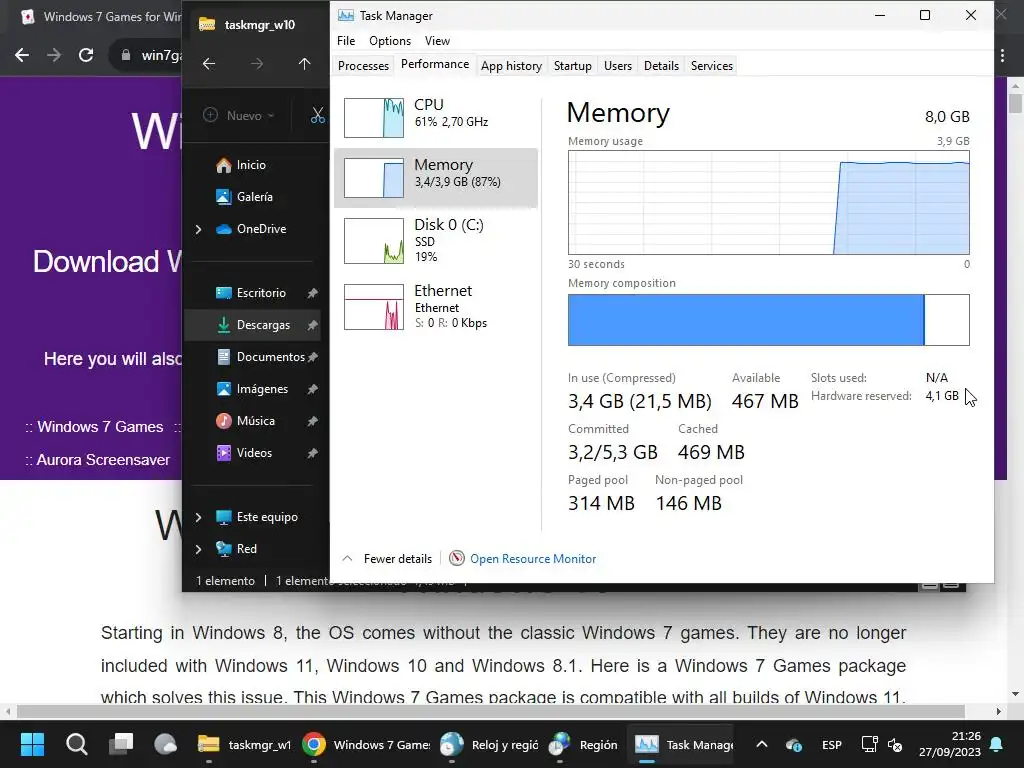Switch to Chrome Windows 7 Games taskbar item
Screen dimensions: 1024x768
tap(366, 744)
